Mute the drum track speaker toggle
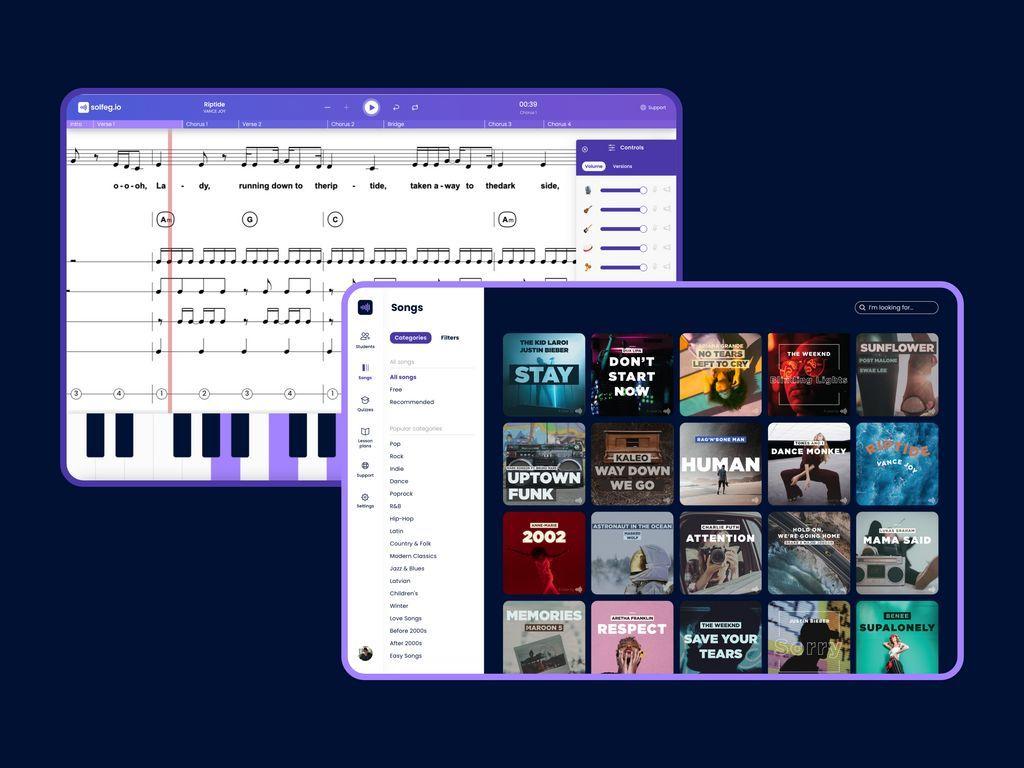 (667, 248)
